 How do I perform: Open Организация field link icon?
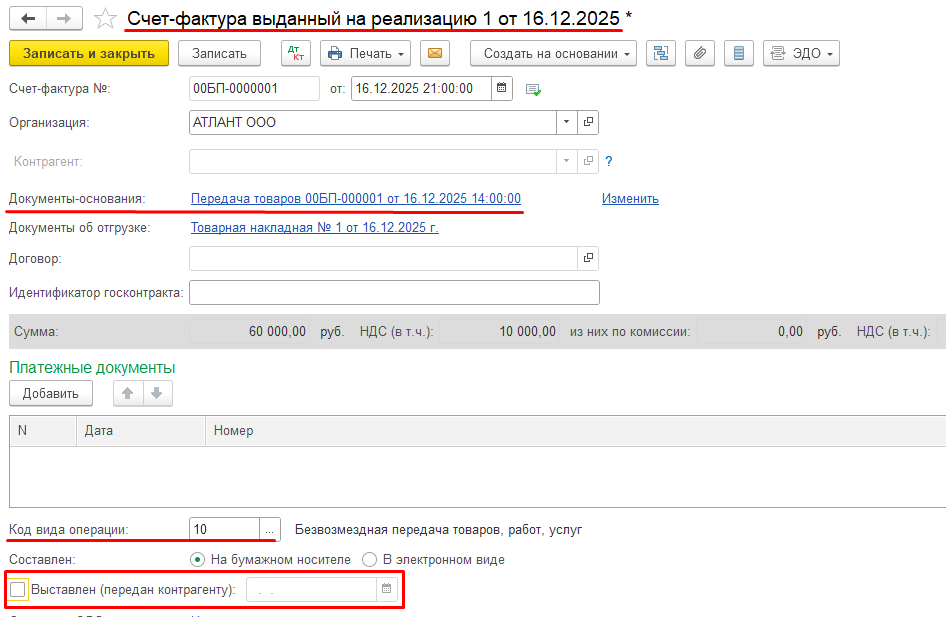(x=588, y=122)
